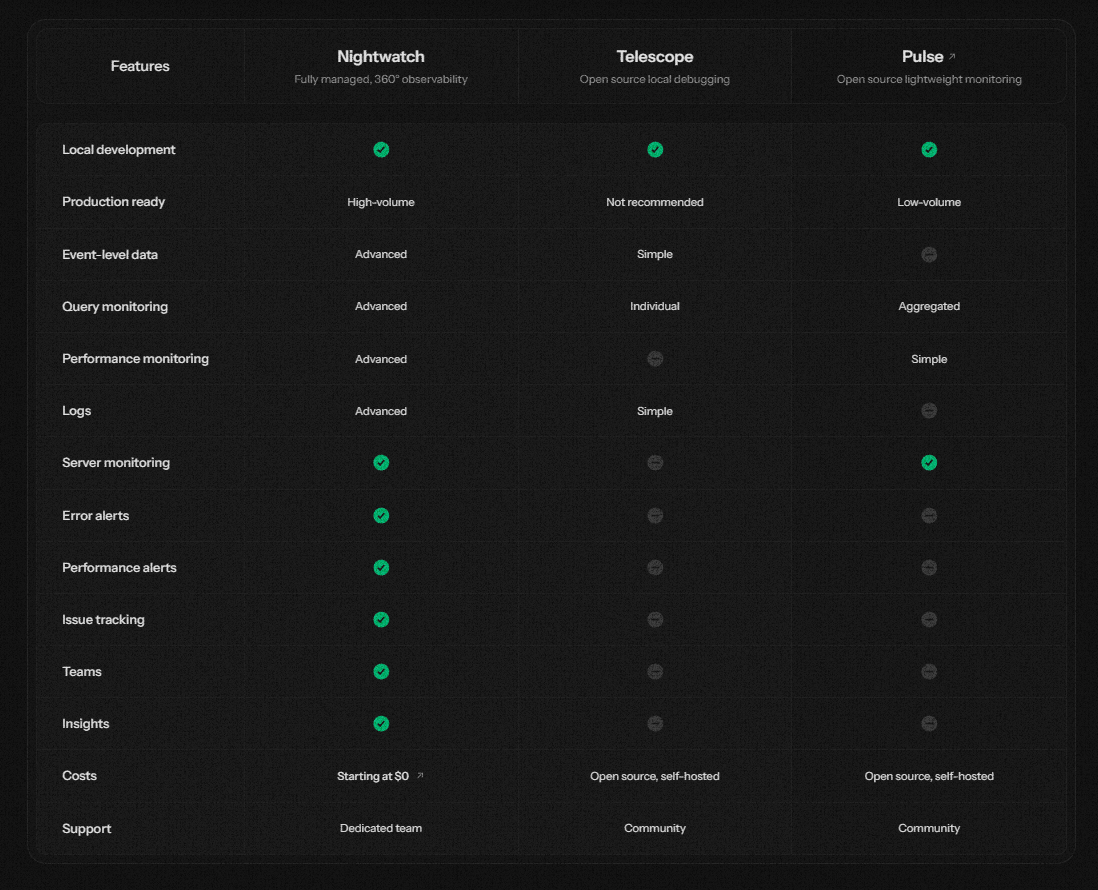Click Telescope's Not recommended production text

click(655, 202)
